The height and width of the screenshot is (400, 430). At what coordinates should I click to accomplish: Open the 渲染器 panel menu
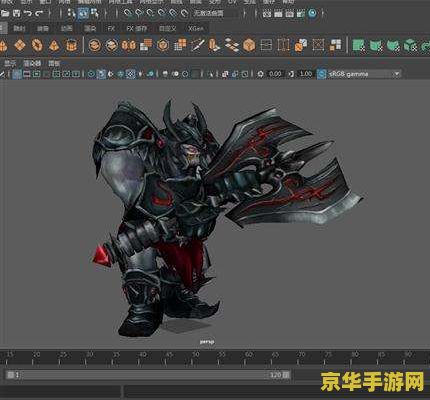[32, 63]
